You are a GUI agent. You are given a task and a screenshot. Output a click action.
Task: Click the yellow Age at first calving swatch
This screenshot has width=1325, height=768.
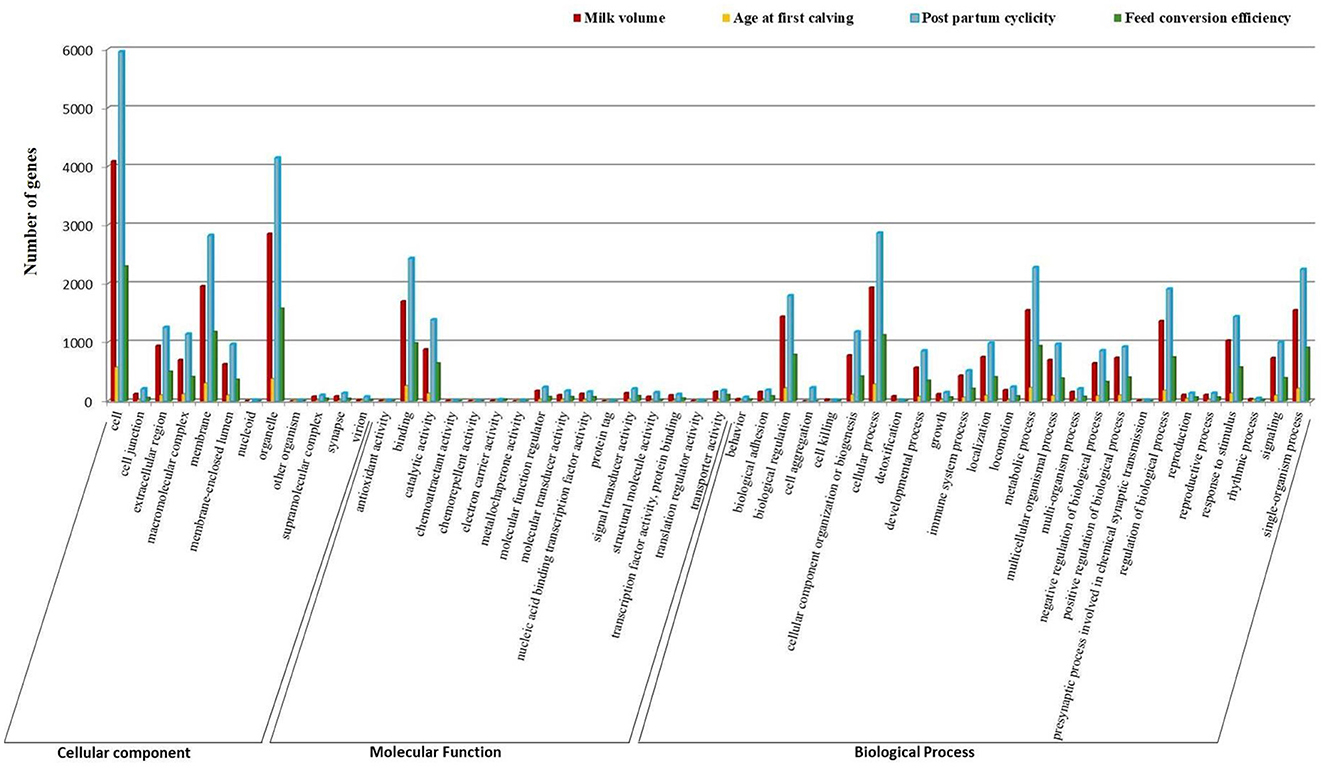[x=728, y=18]
